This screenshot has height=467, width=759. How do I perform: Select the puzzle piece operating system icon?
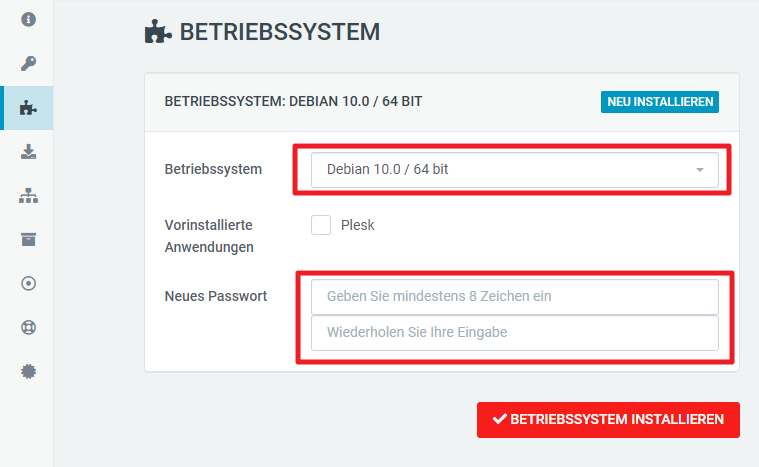coord(28,108)
